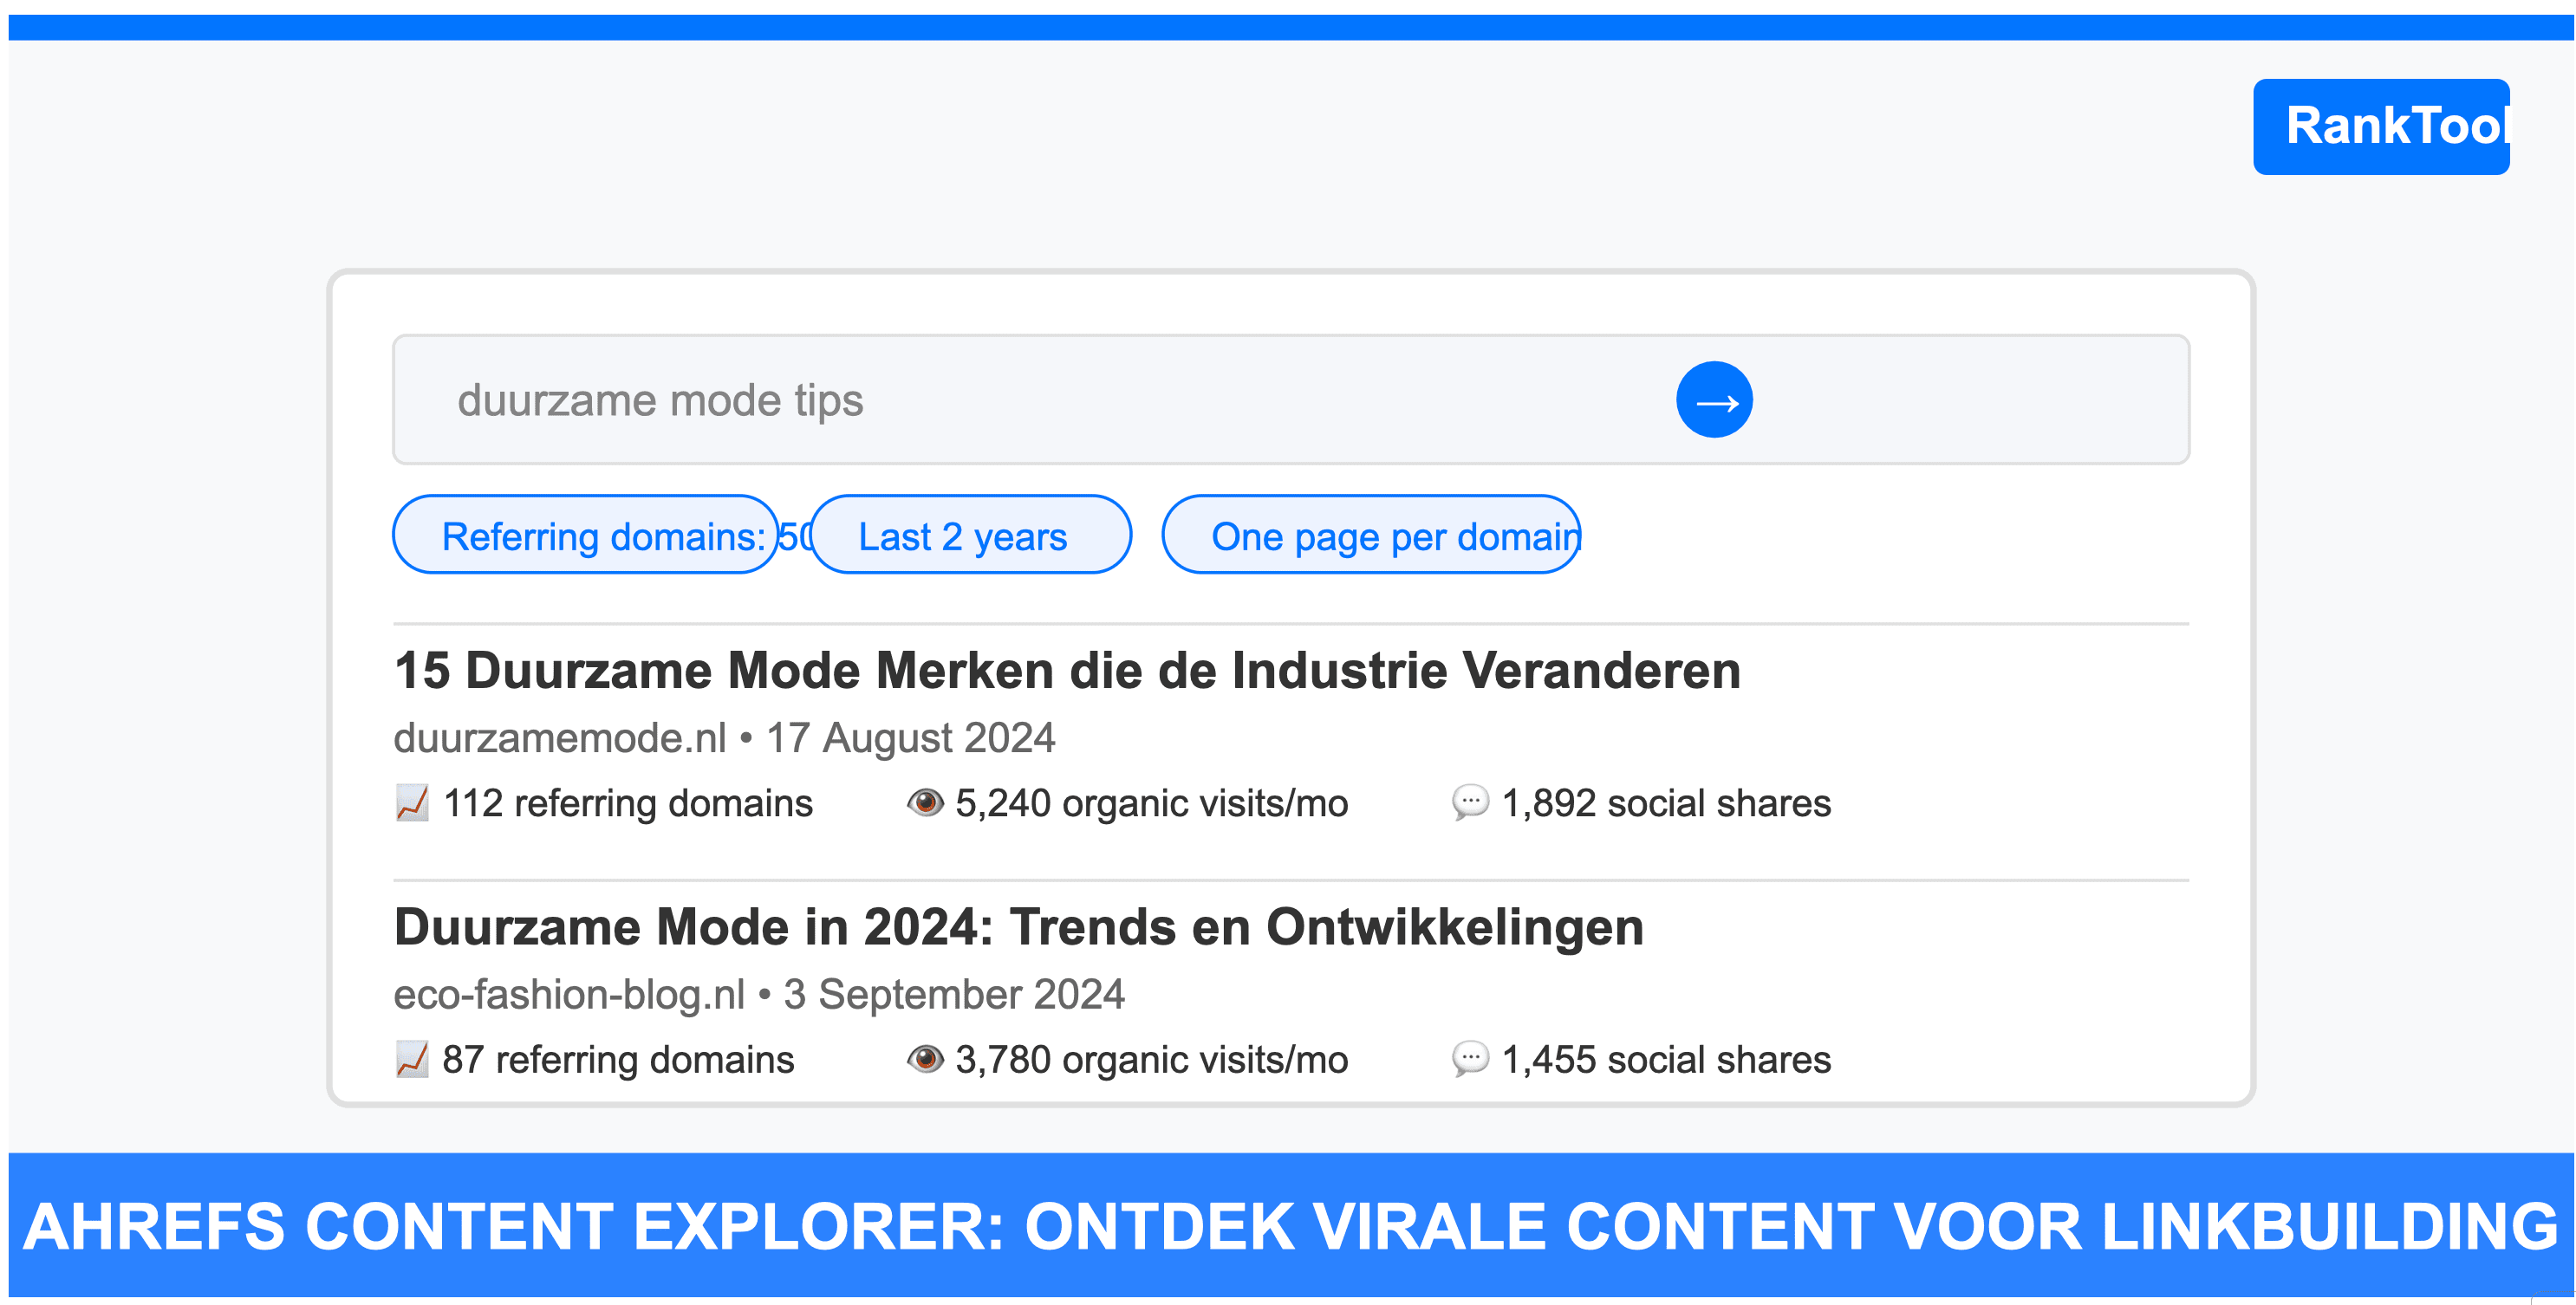Click '5,240 organic visits/mo' text
This screenshot has height=1305, width=2576.
[x=1152, y=803]
